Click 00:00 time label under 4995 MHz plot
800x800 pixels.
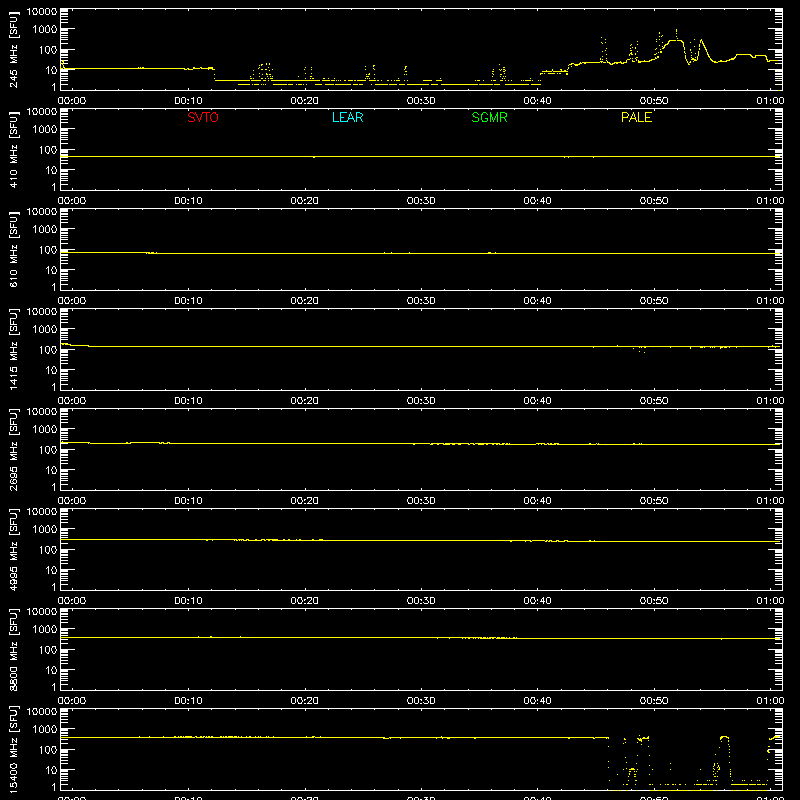(x=72, y=601)
